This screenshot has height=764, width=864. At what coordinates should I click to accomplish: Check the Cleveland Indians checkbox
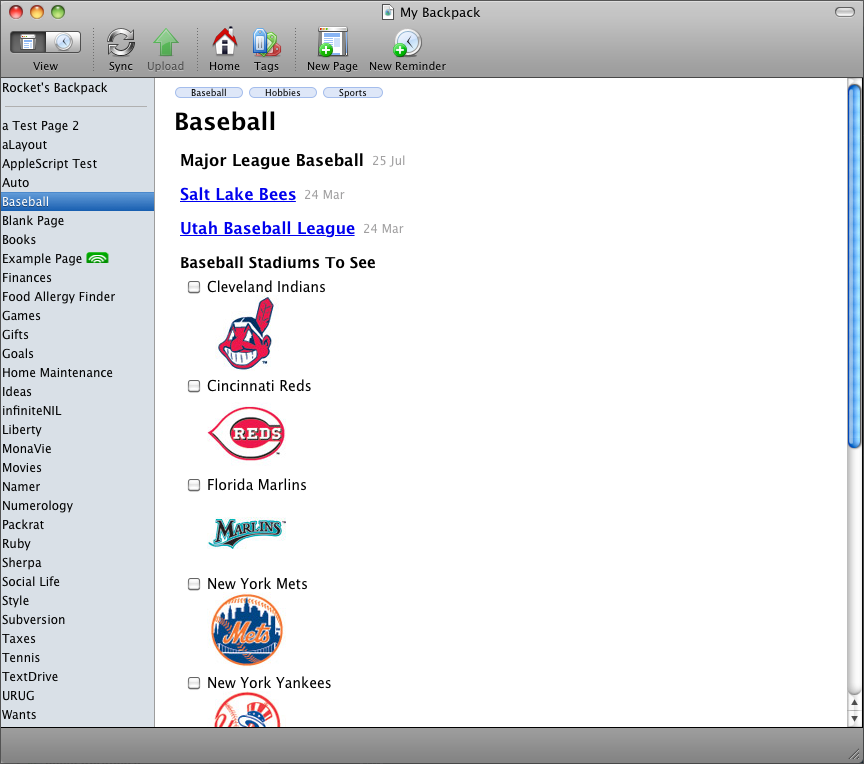[194, 287]
